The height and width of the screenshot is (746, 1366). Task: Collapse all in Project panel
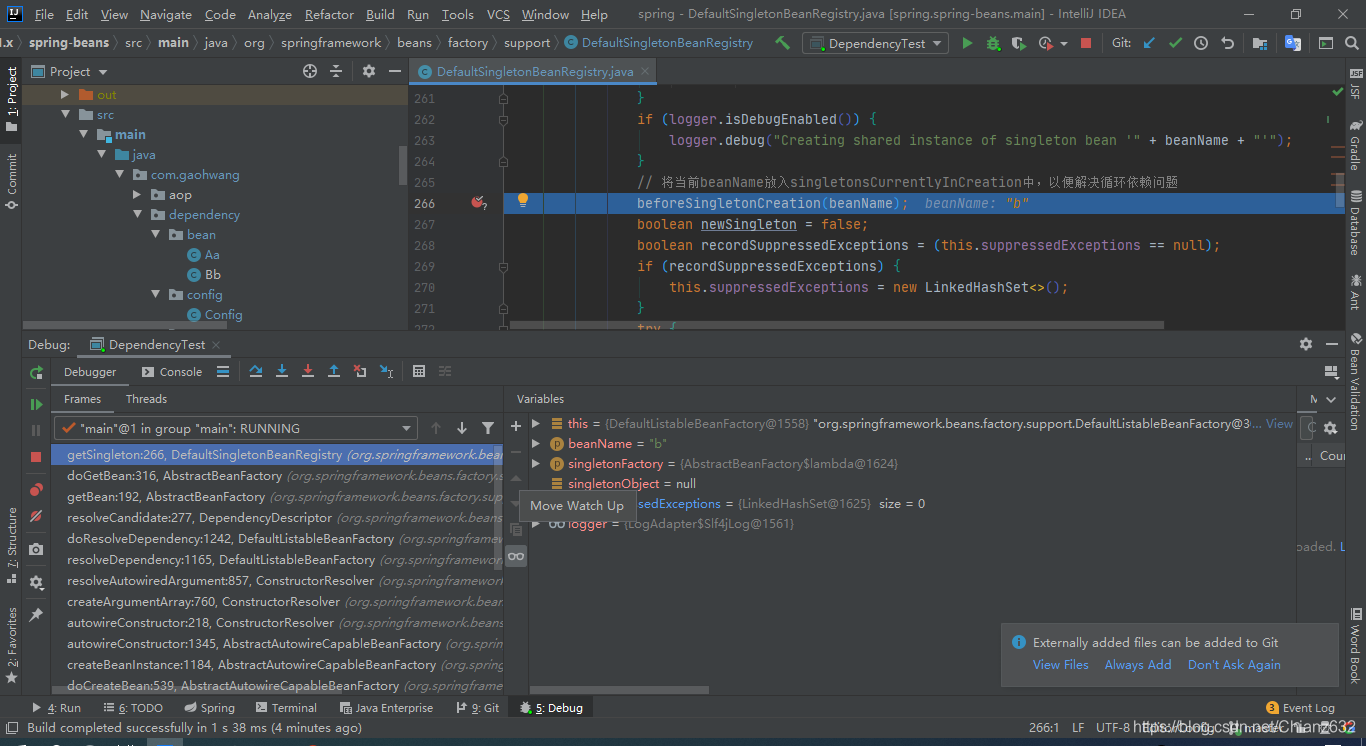tap(336, 71)
